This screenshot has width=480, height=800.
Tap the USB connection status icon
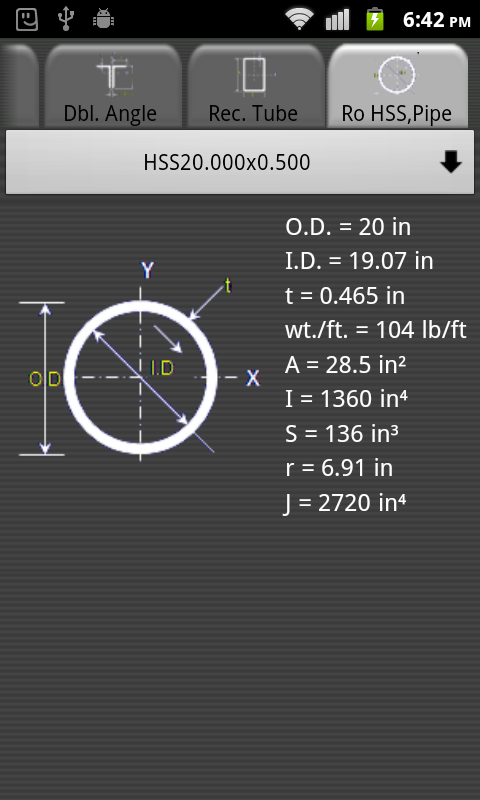click(x=65, y=19)
